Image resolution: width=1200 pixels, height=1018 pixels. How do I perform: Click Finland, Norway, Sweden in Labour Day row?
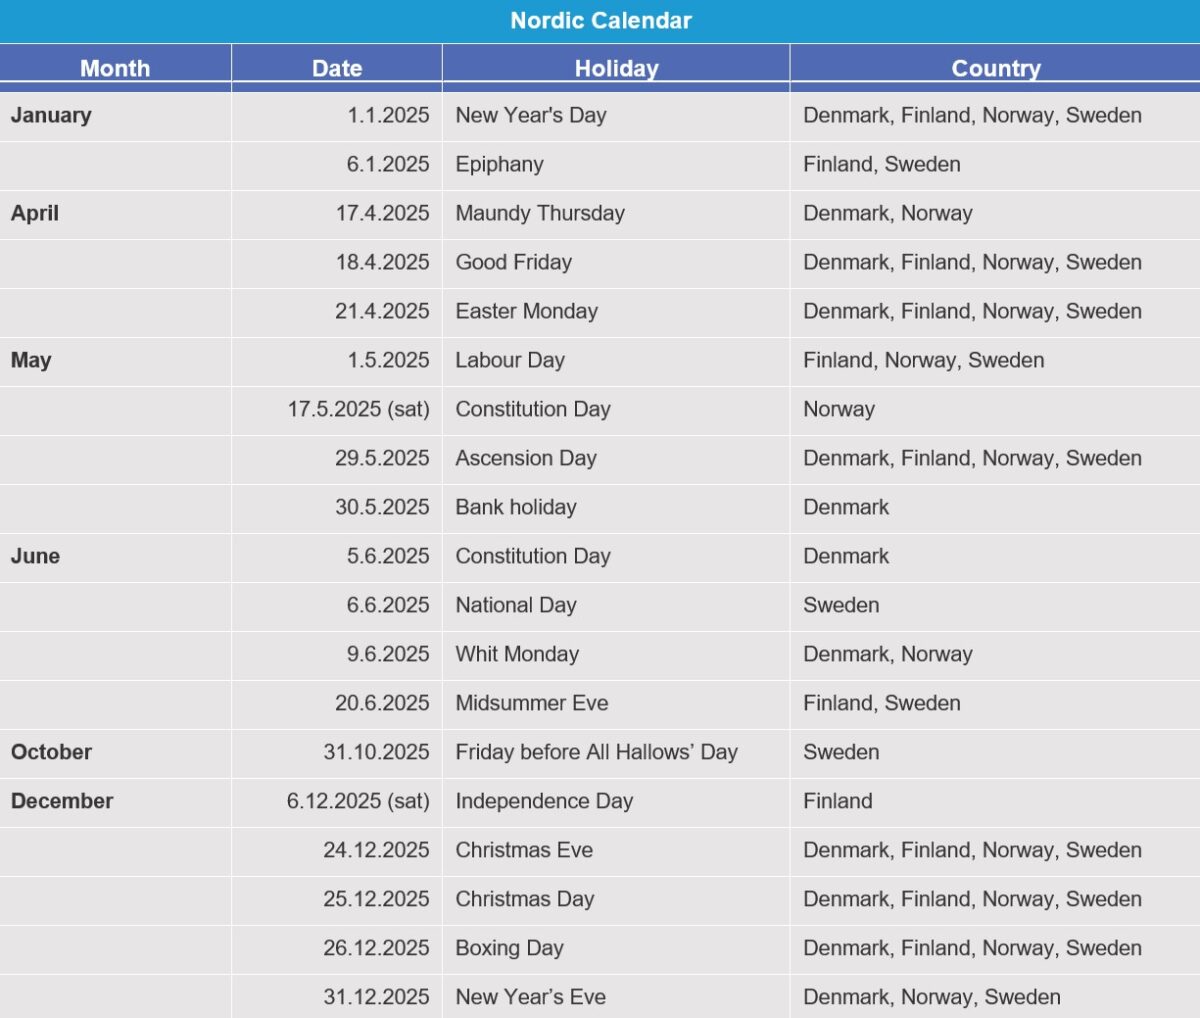click(924, 360)
